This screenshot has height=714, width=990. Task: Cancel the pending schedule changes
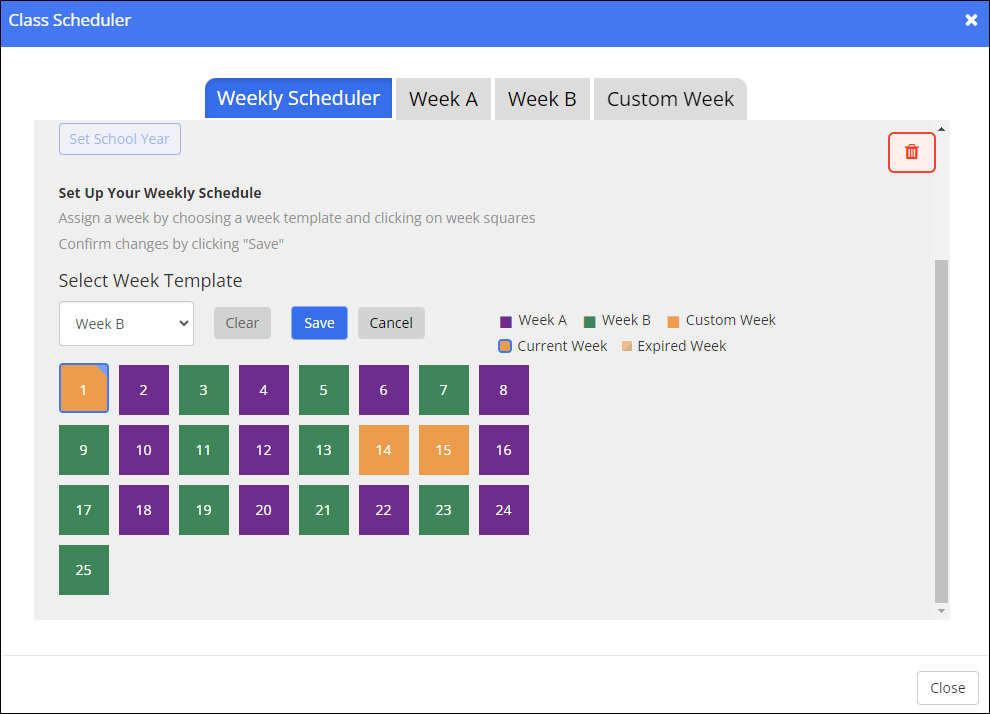coord(391,322)
